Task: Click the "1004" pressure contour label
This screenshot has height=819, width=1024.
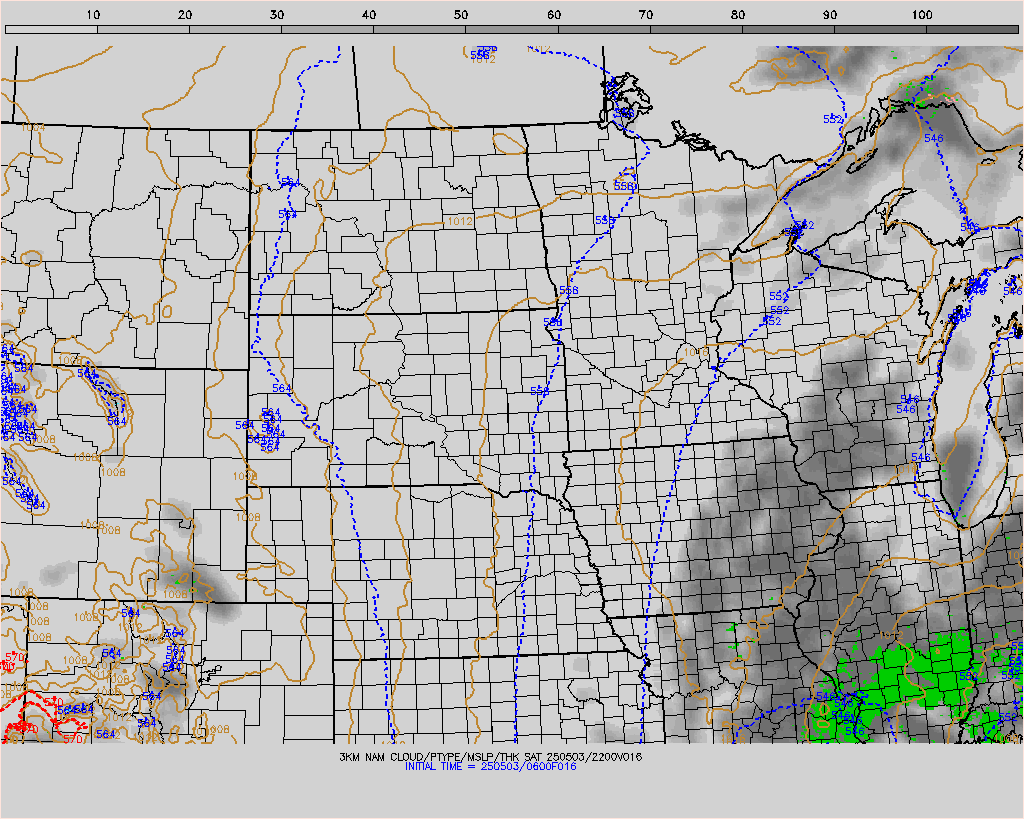Action: coord(33,127)
